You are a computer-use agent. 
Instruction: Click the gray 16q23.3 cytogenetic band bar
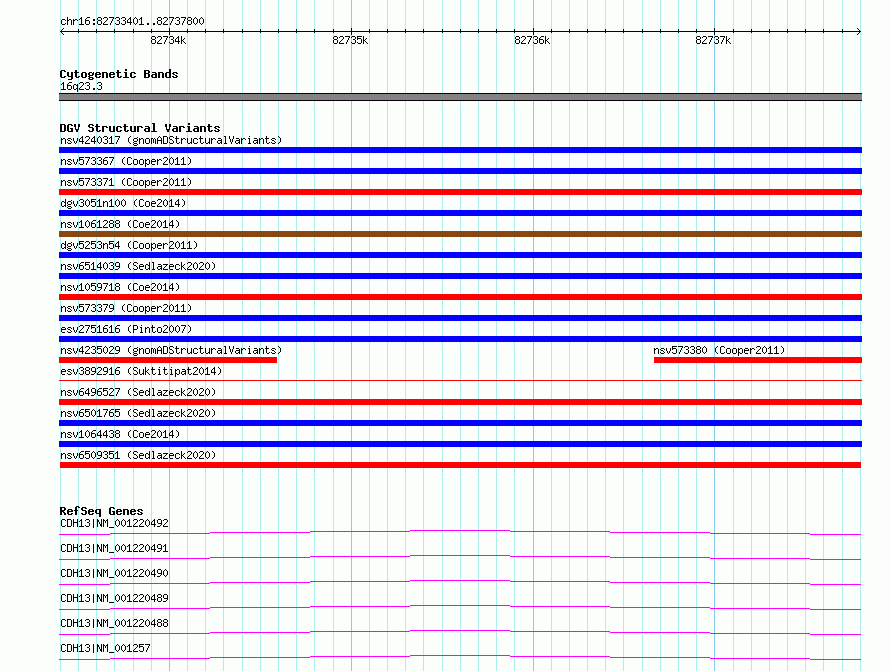460,97
